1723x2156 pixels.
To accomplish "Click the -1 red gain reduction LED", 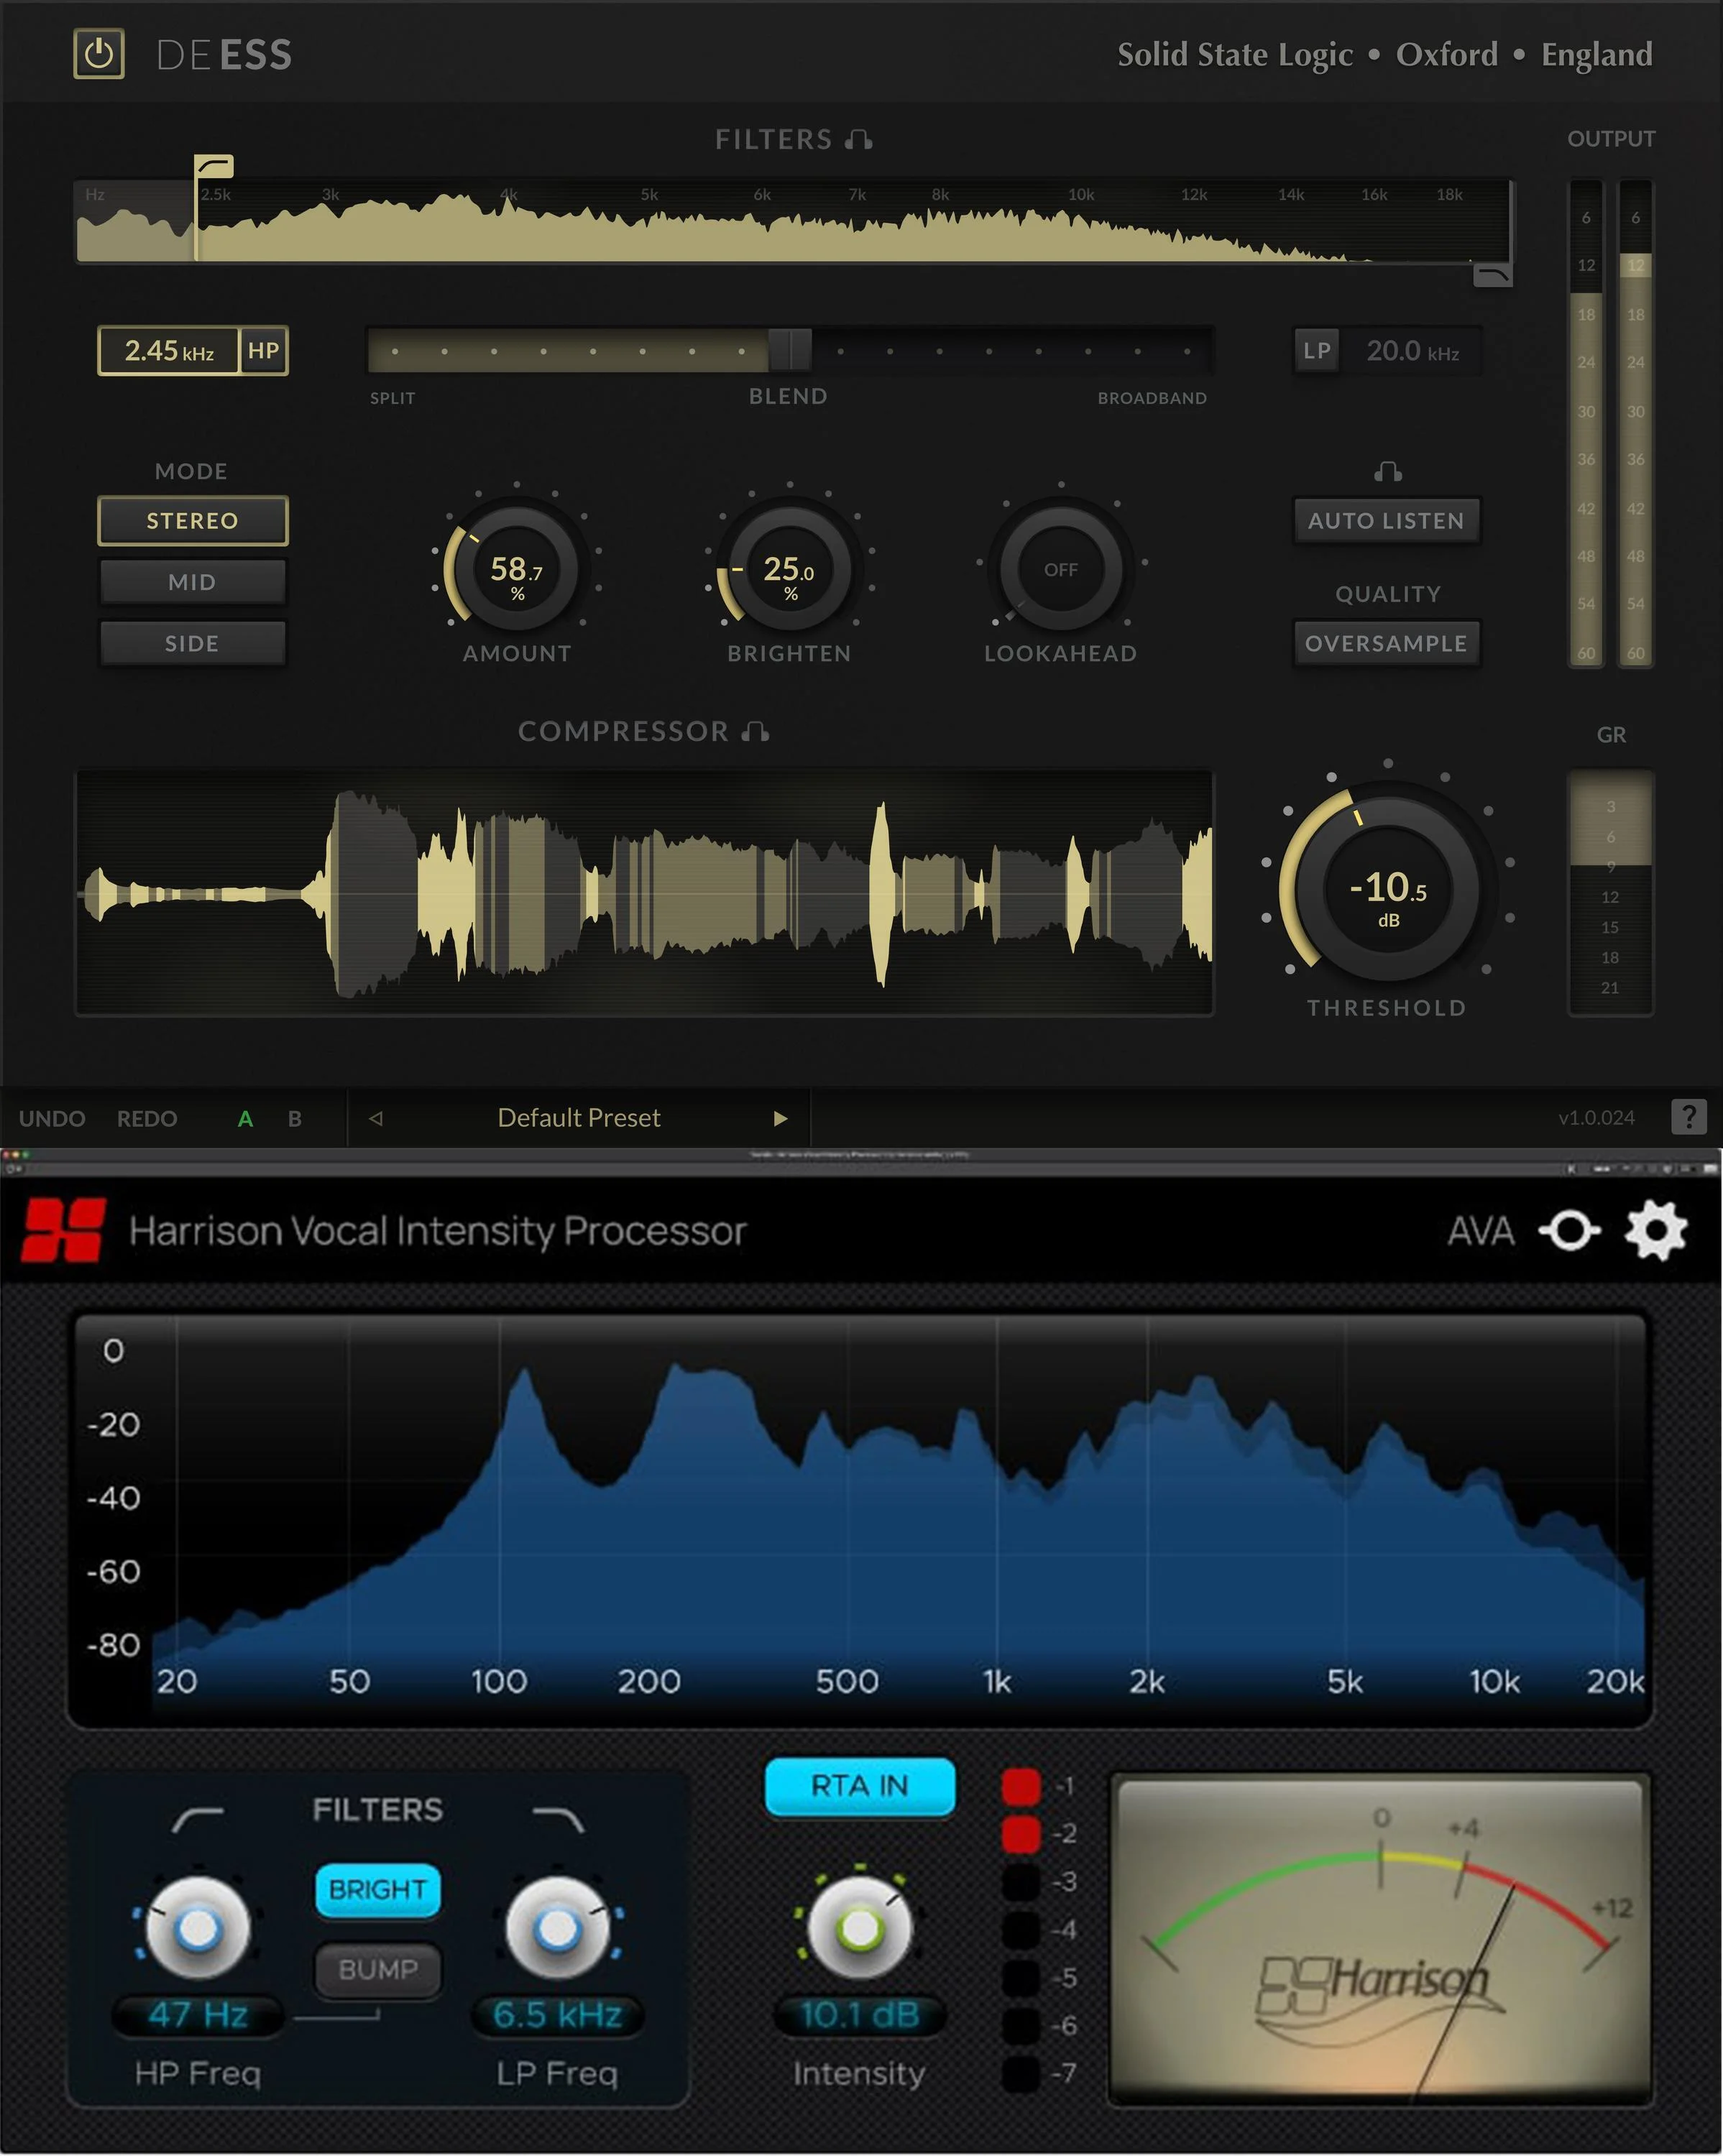I will (x=1021, y=1786).
